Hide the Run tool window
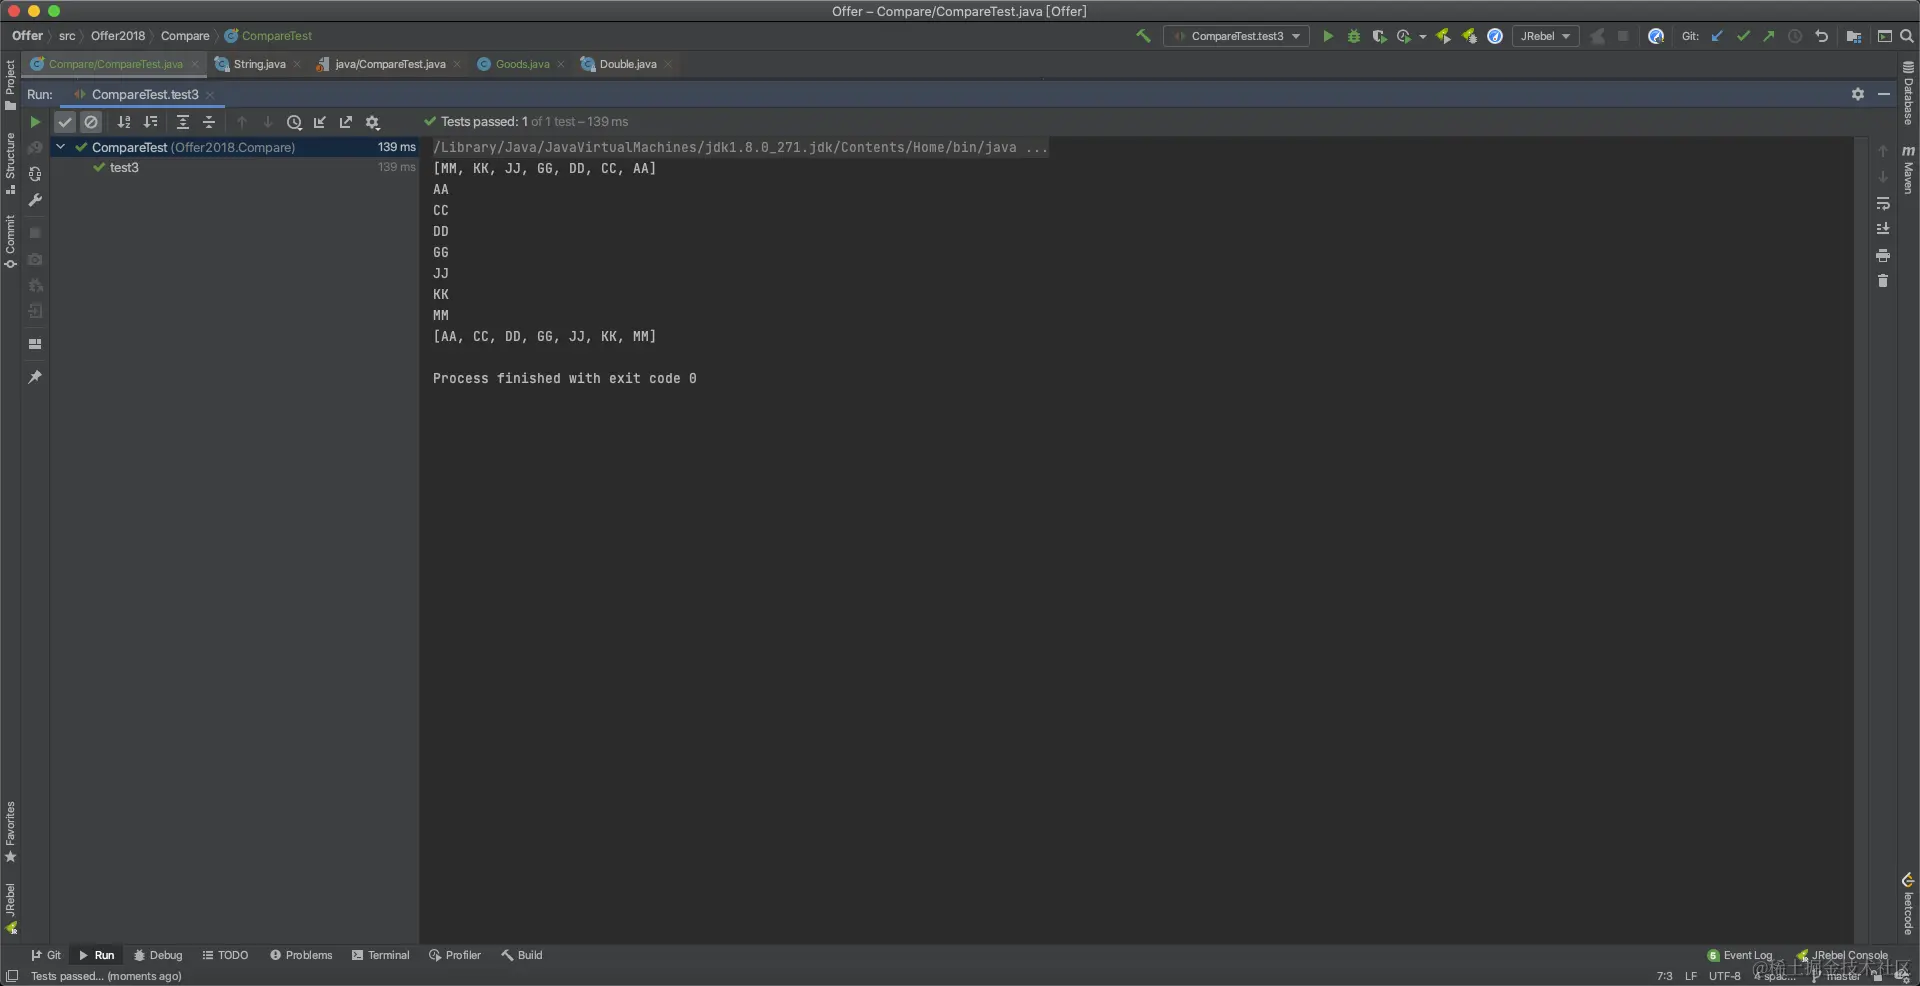Screen dimensions: 1920x986 pos(1884,94)
